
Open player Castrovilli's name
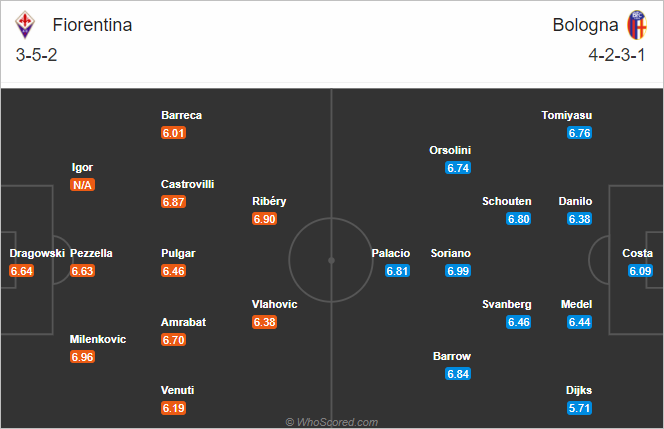coord(188,184)
